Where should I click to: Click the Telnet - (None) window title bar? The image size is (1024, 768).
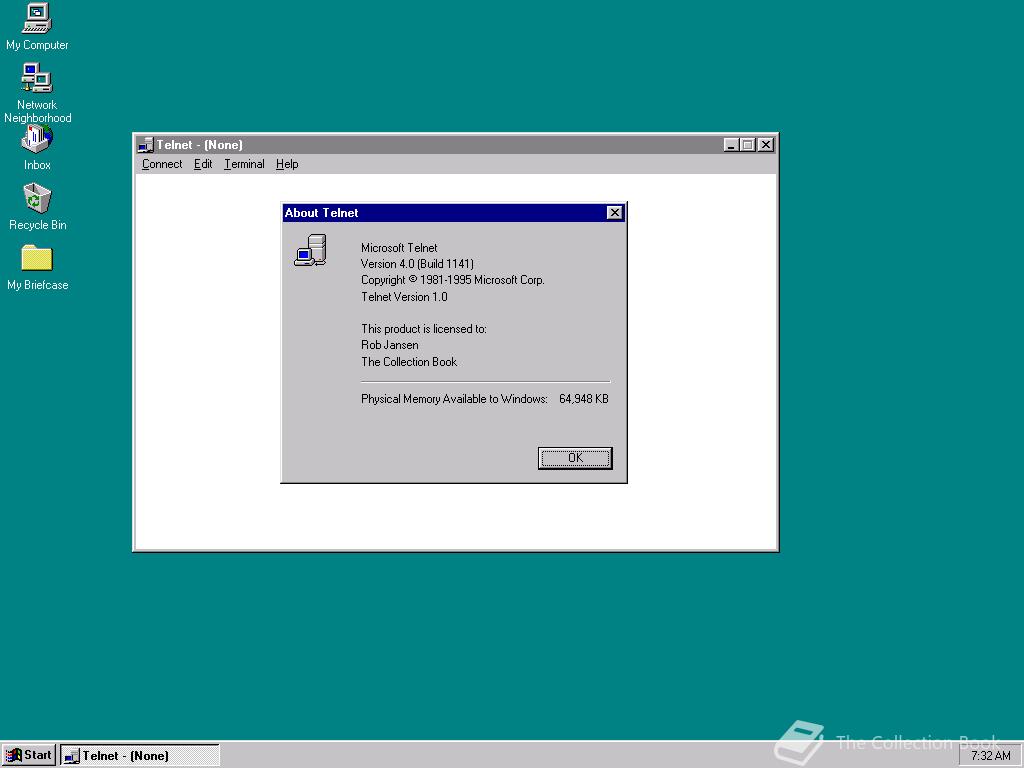[455, 145]
